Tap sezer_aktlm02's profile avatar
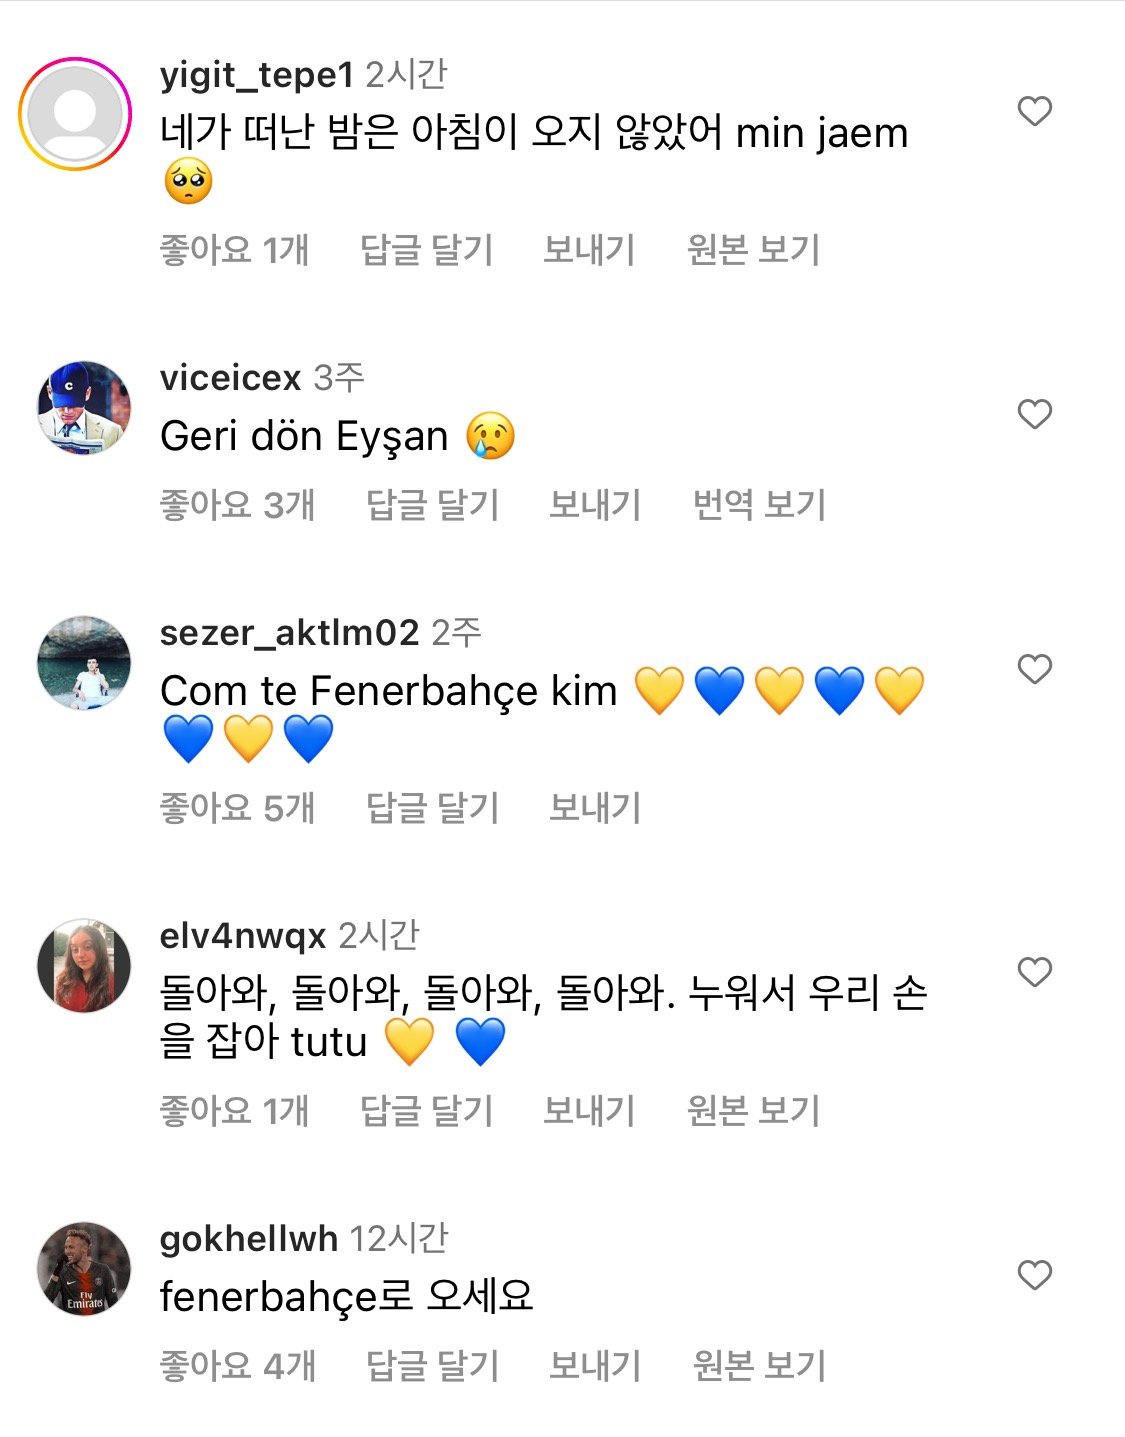The height and width of the screenshot is (1437, 1125). click(x=84, y=663)
